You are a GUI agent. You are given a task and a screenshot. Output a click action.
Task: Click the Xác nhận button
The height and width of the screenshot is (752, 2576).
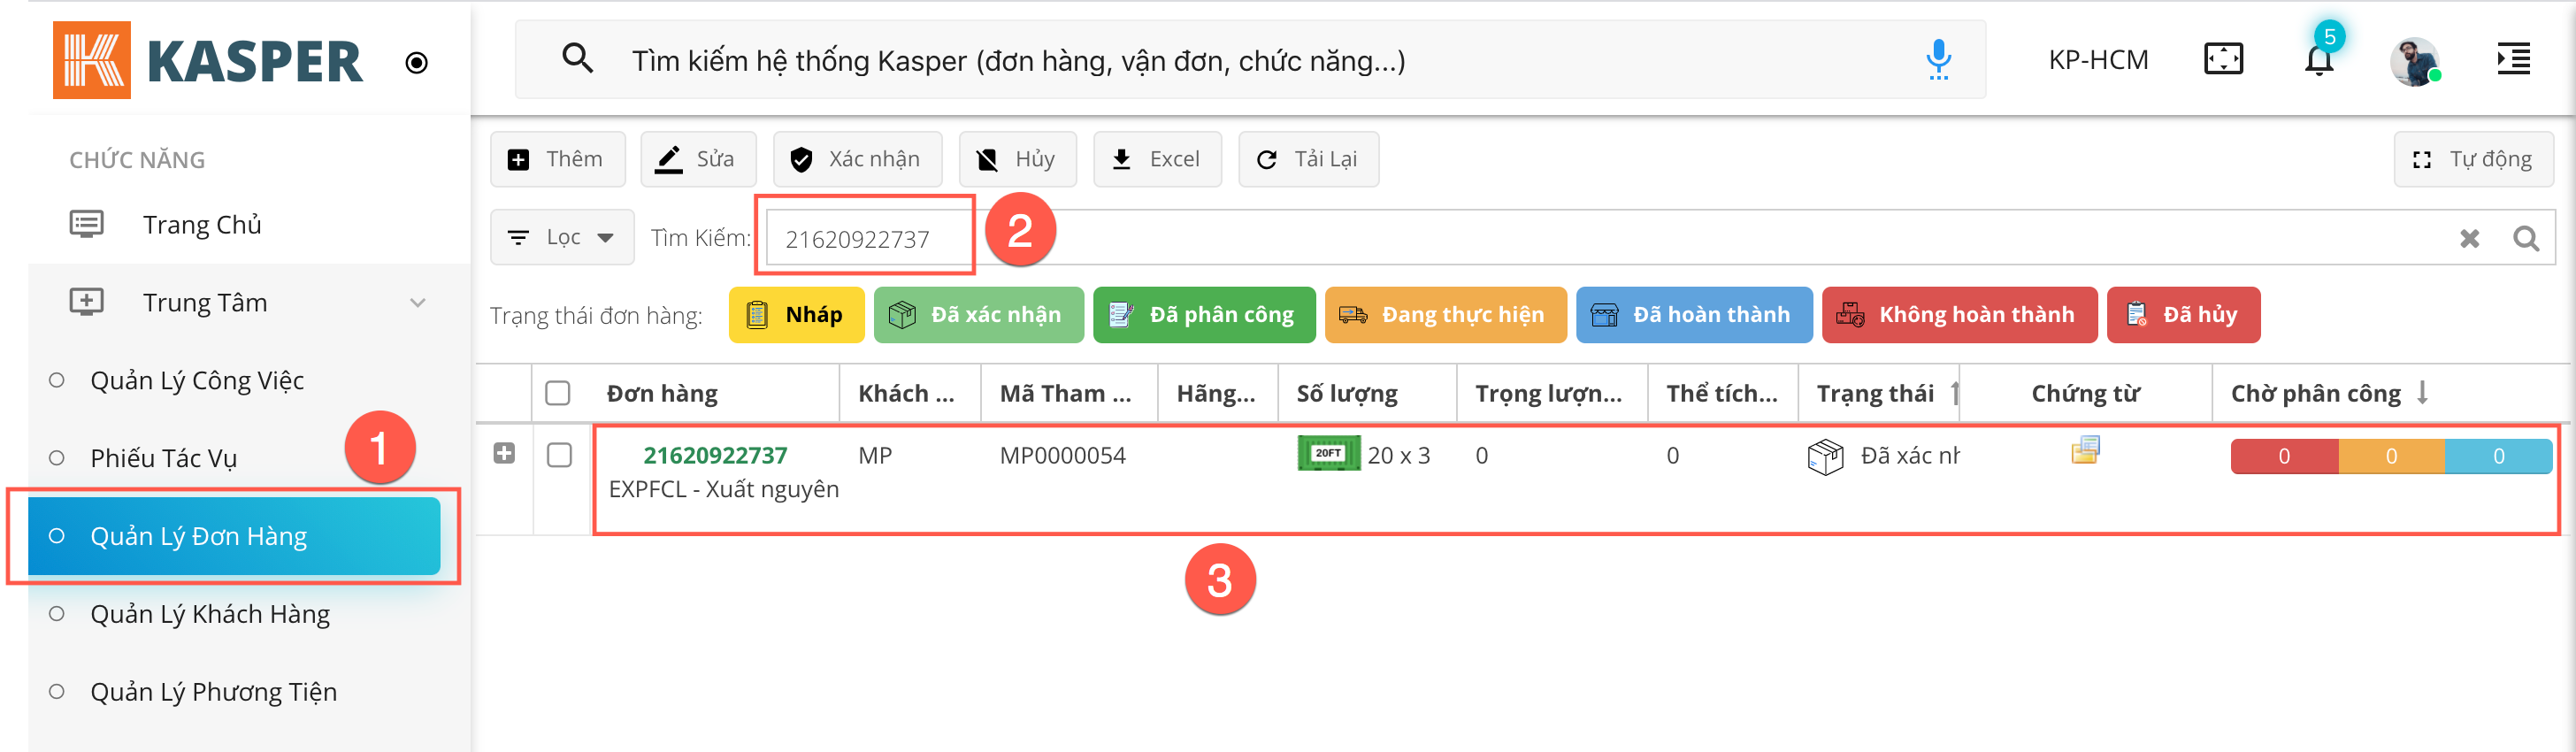point(857,159)
